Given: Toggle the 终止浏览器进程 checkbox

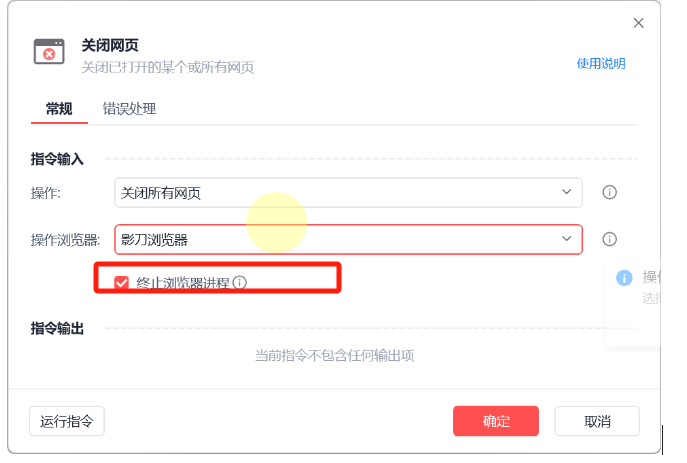Looking at the screenshot, I should coord(122,283).
